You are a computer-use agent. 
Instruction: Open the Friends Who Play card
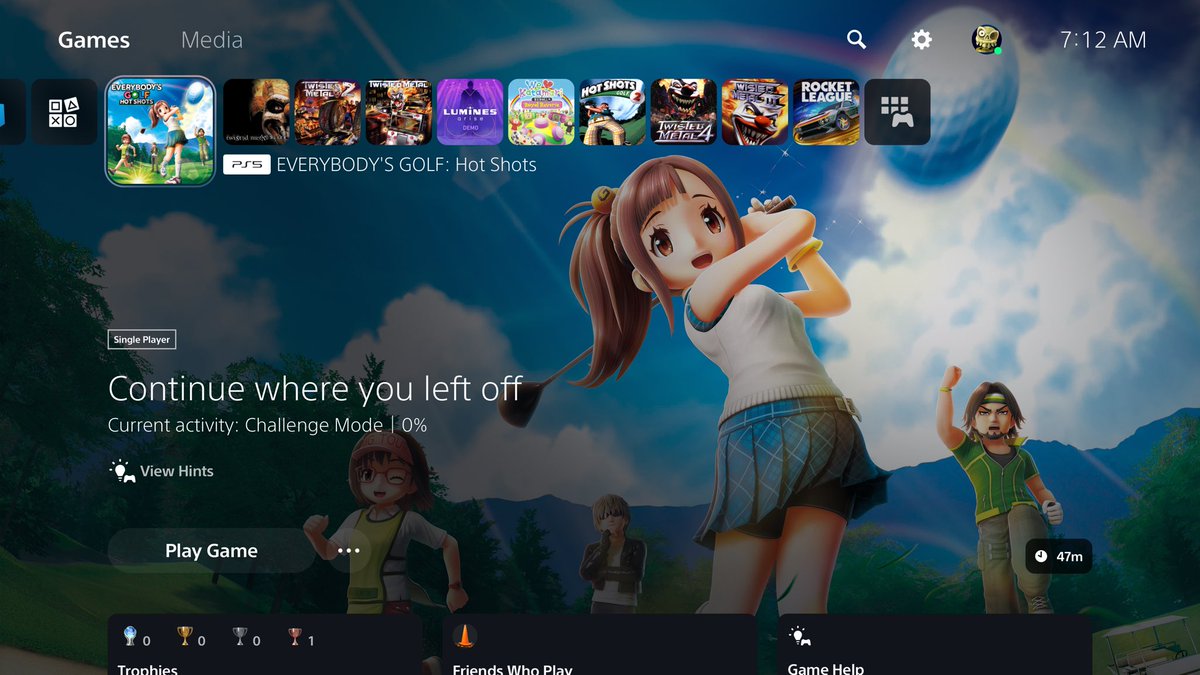tap(598, 645)
